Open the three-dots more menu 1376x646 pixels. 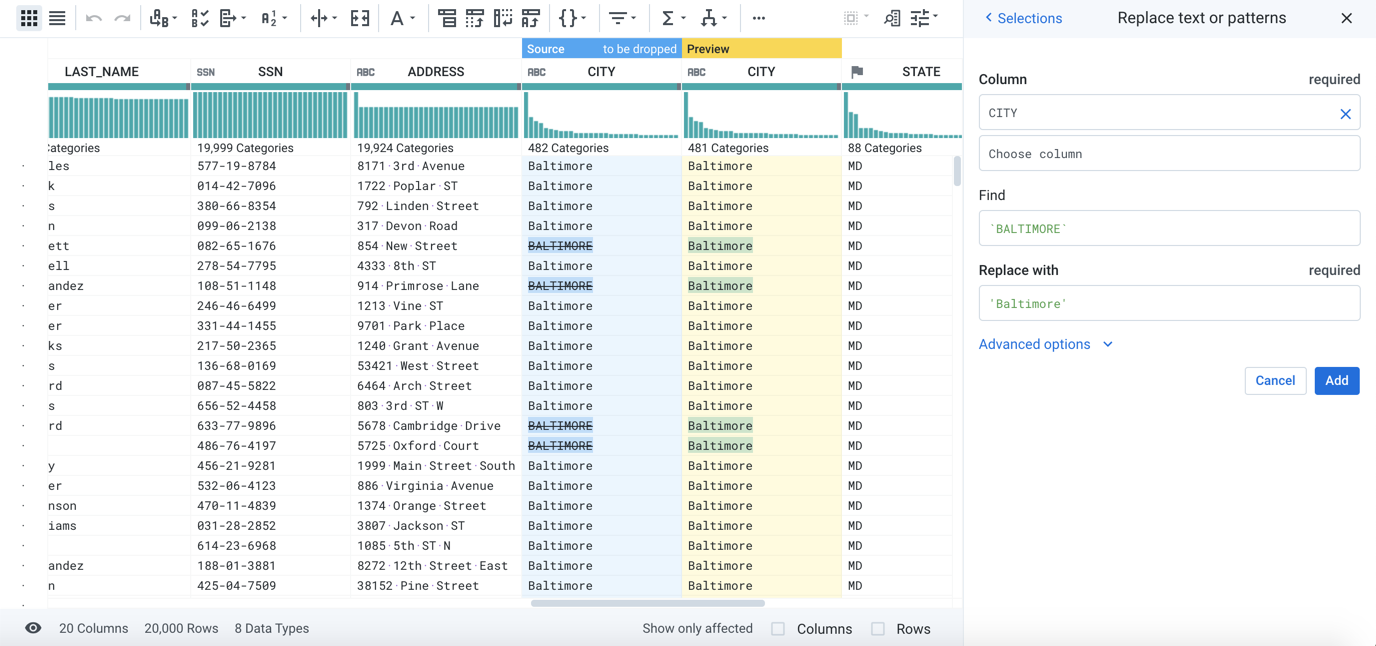pos(759,18)
